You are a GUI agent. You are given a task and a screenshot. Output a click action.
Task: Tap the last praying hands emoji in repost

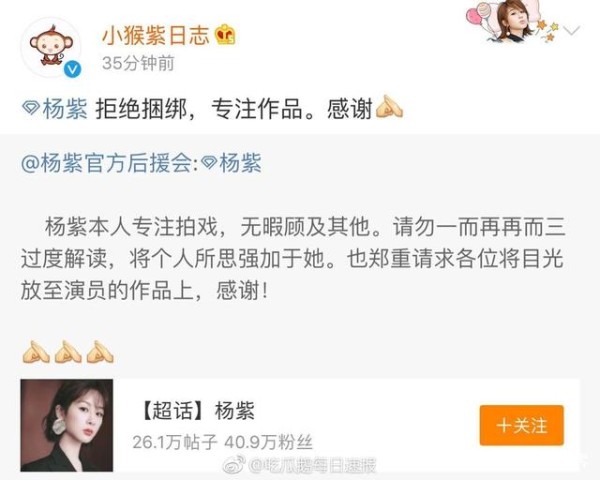(x=100, y=351)
